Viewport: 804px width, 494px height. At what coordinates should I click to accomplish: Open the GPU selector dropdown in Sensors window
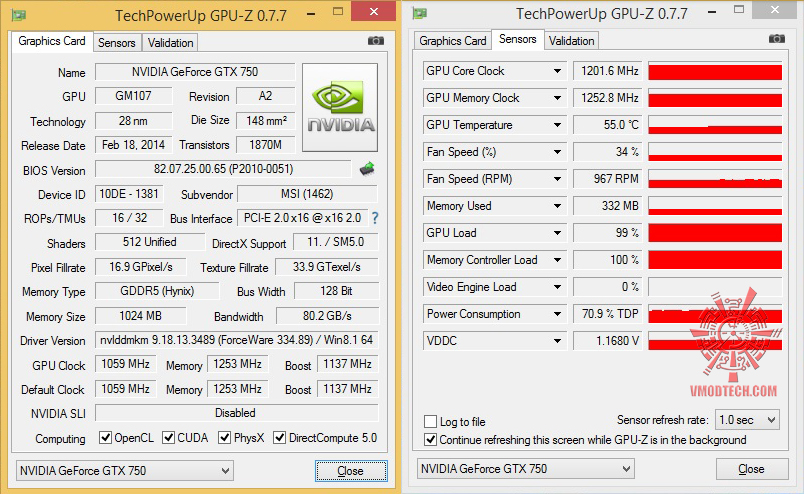627,469
